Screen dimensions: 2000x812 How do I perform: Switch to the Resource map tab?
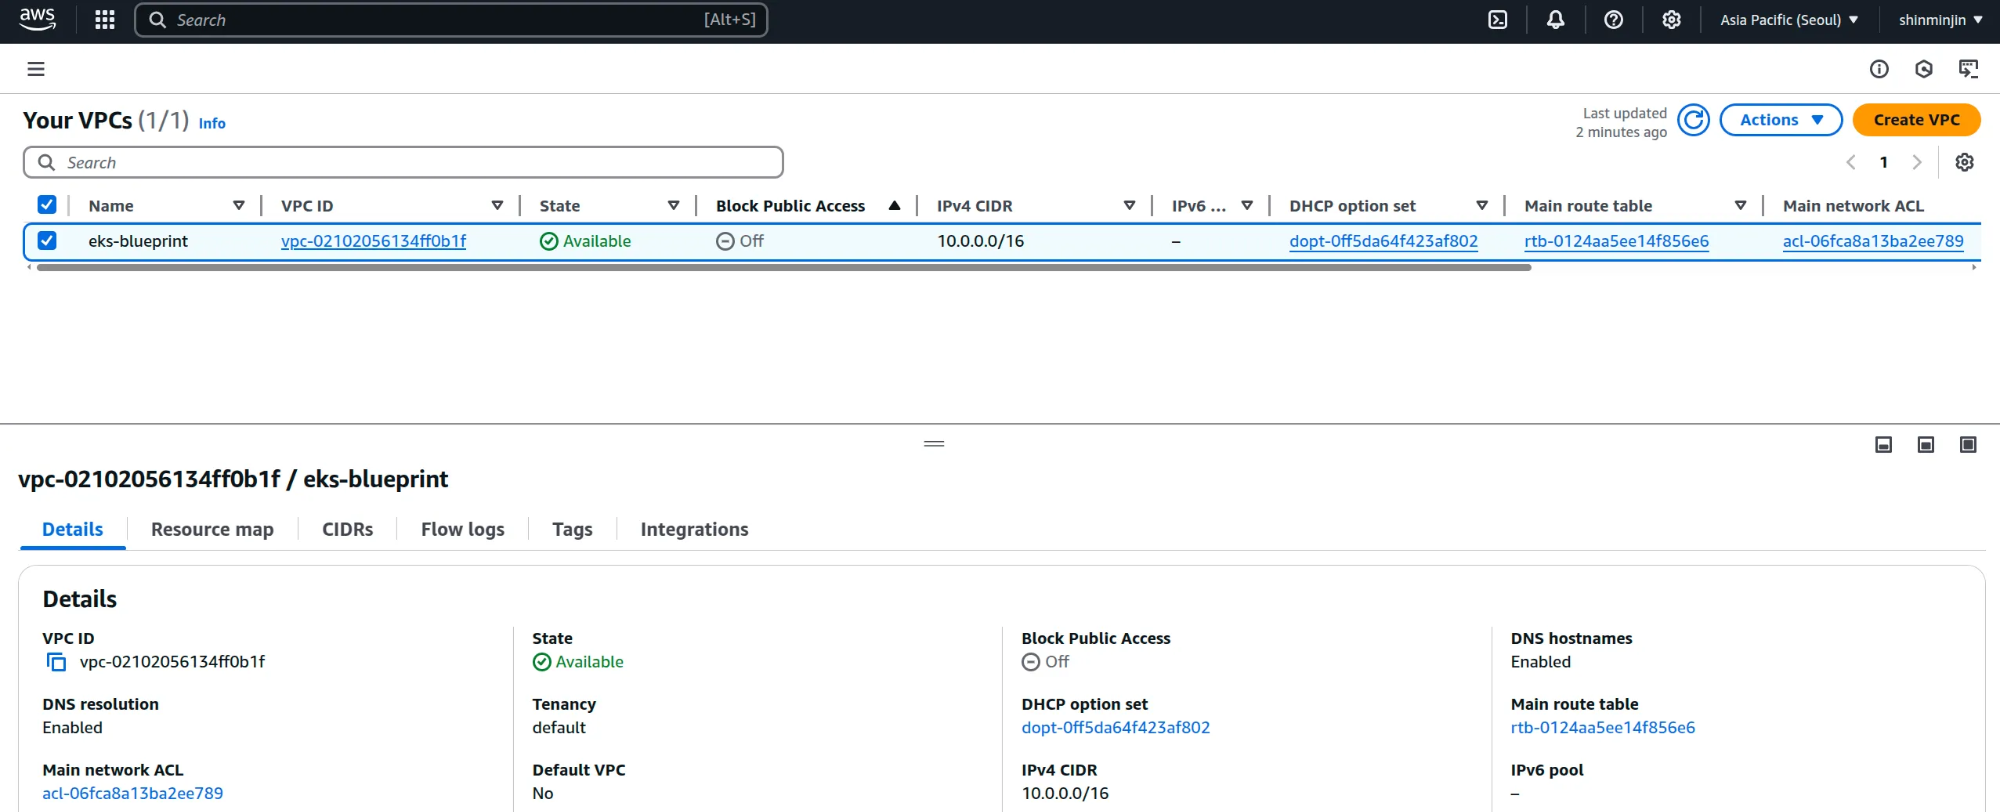click(212, 529)
